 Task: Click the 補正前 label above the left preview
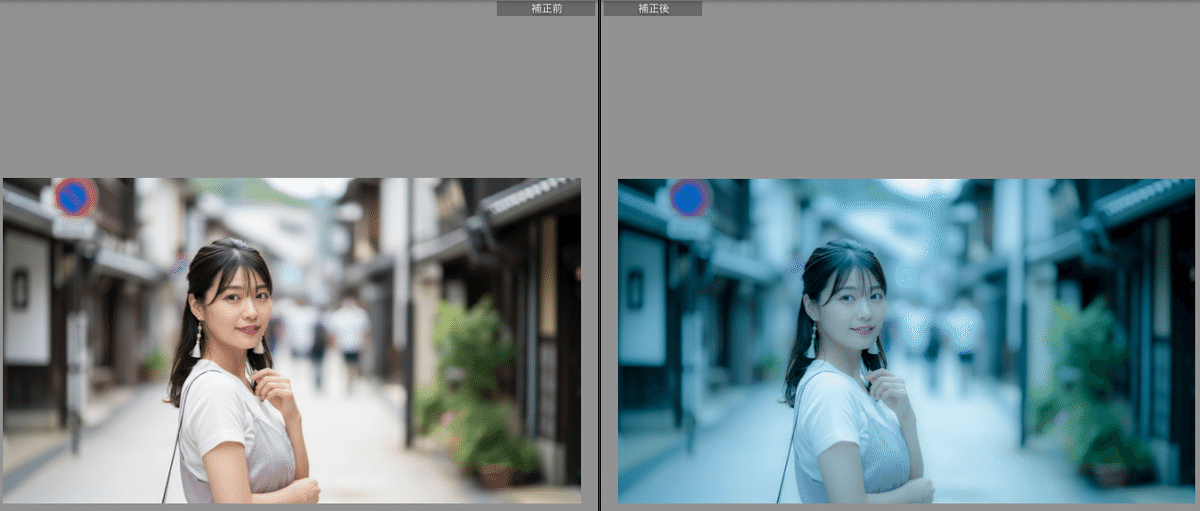546,8
